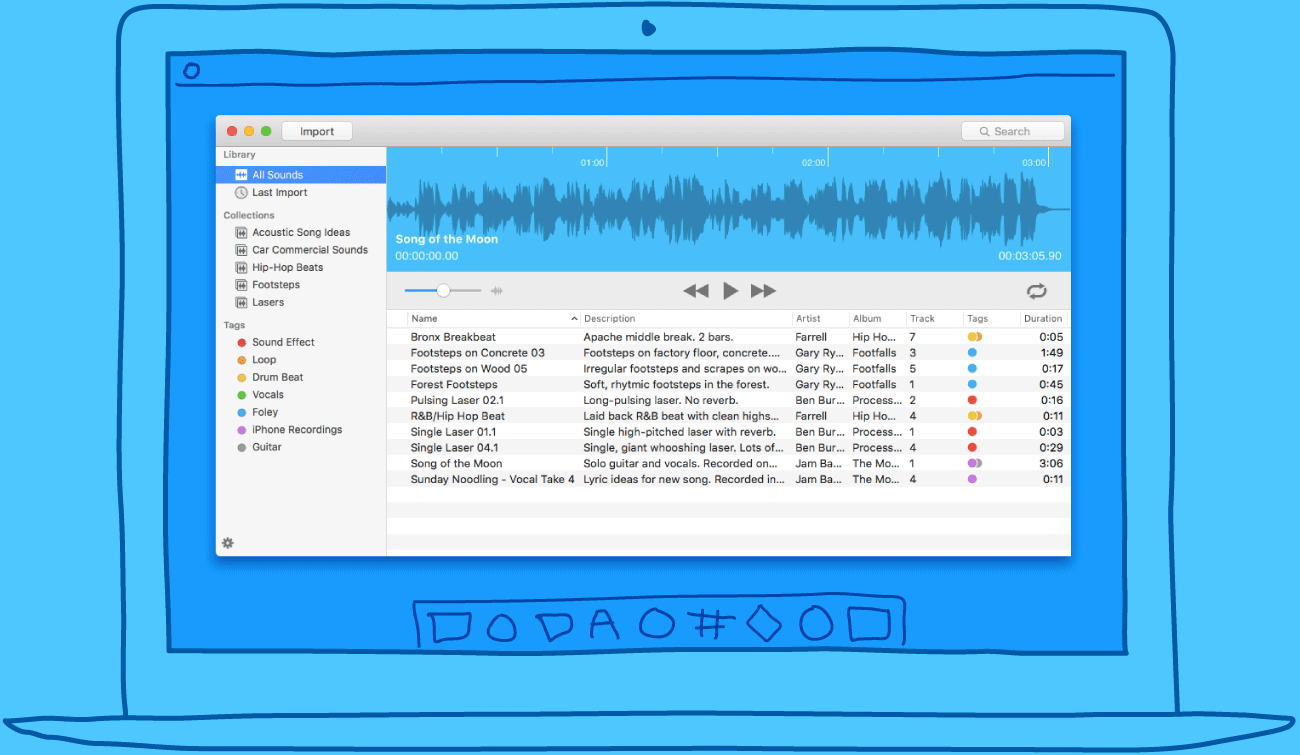Image resolution: width=1300 pixels, height=755 pixels.
Task: Click the 03:00 marker on waveform timeline
Action: click(x=1034, y=162)
